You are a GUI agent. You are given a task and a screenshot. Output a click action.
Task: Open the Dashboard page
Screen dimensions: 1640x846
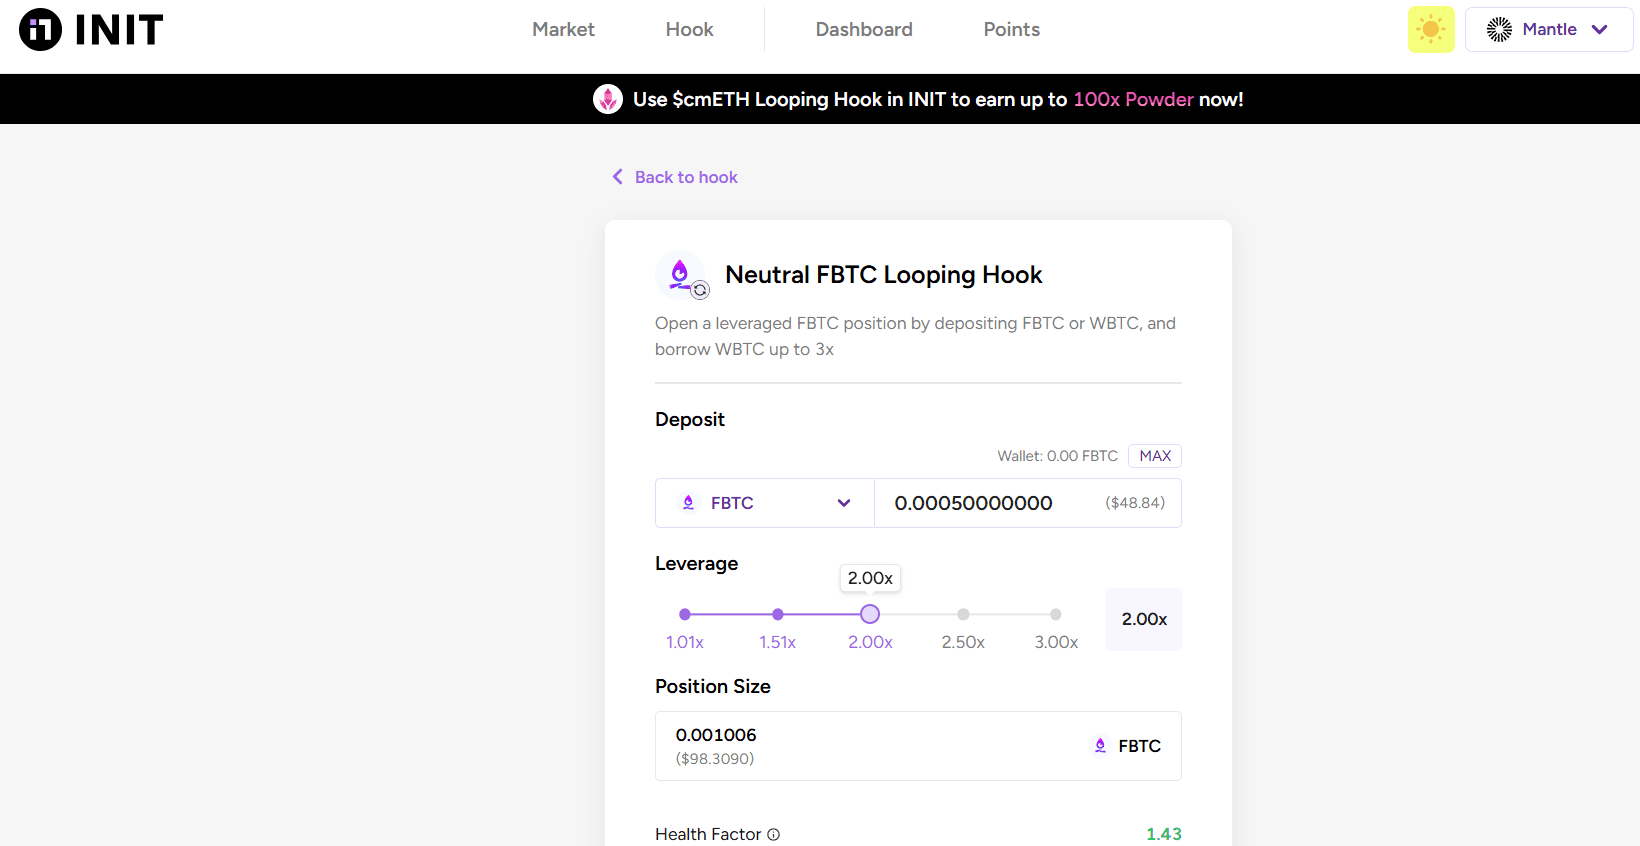pyautogui.click(x=864, y=30)
